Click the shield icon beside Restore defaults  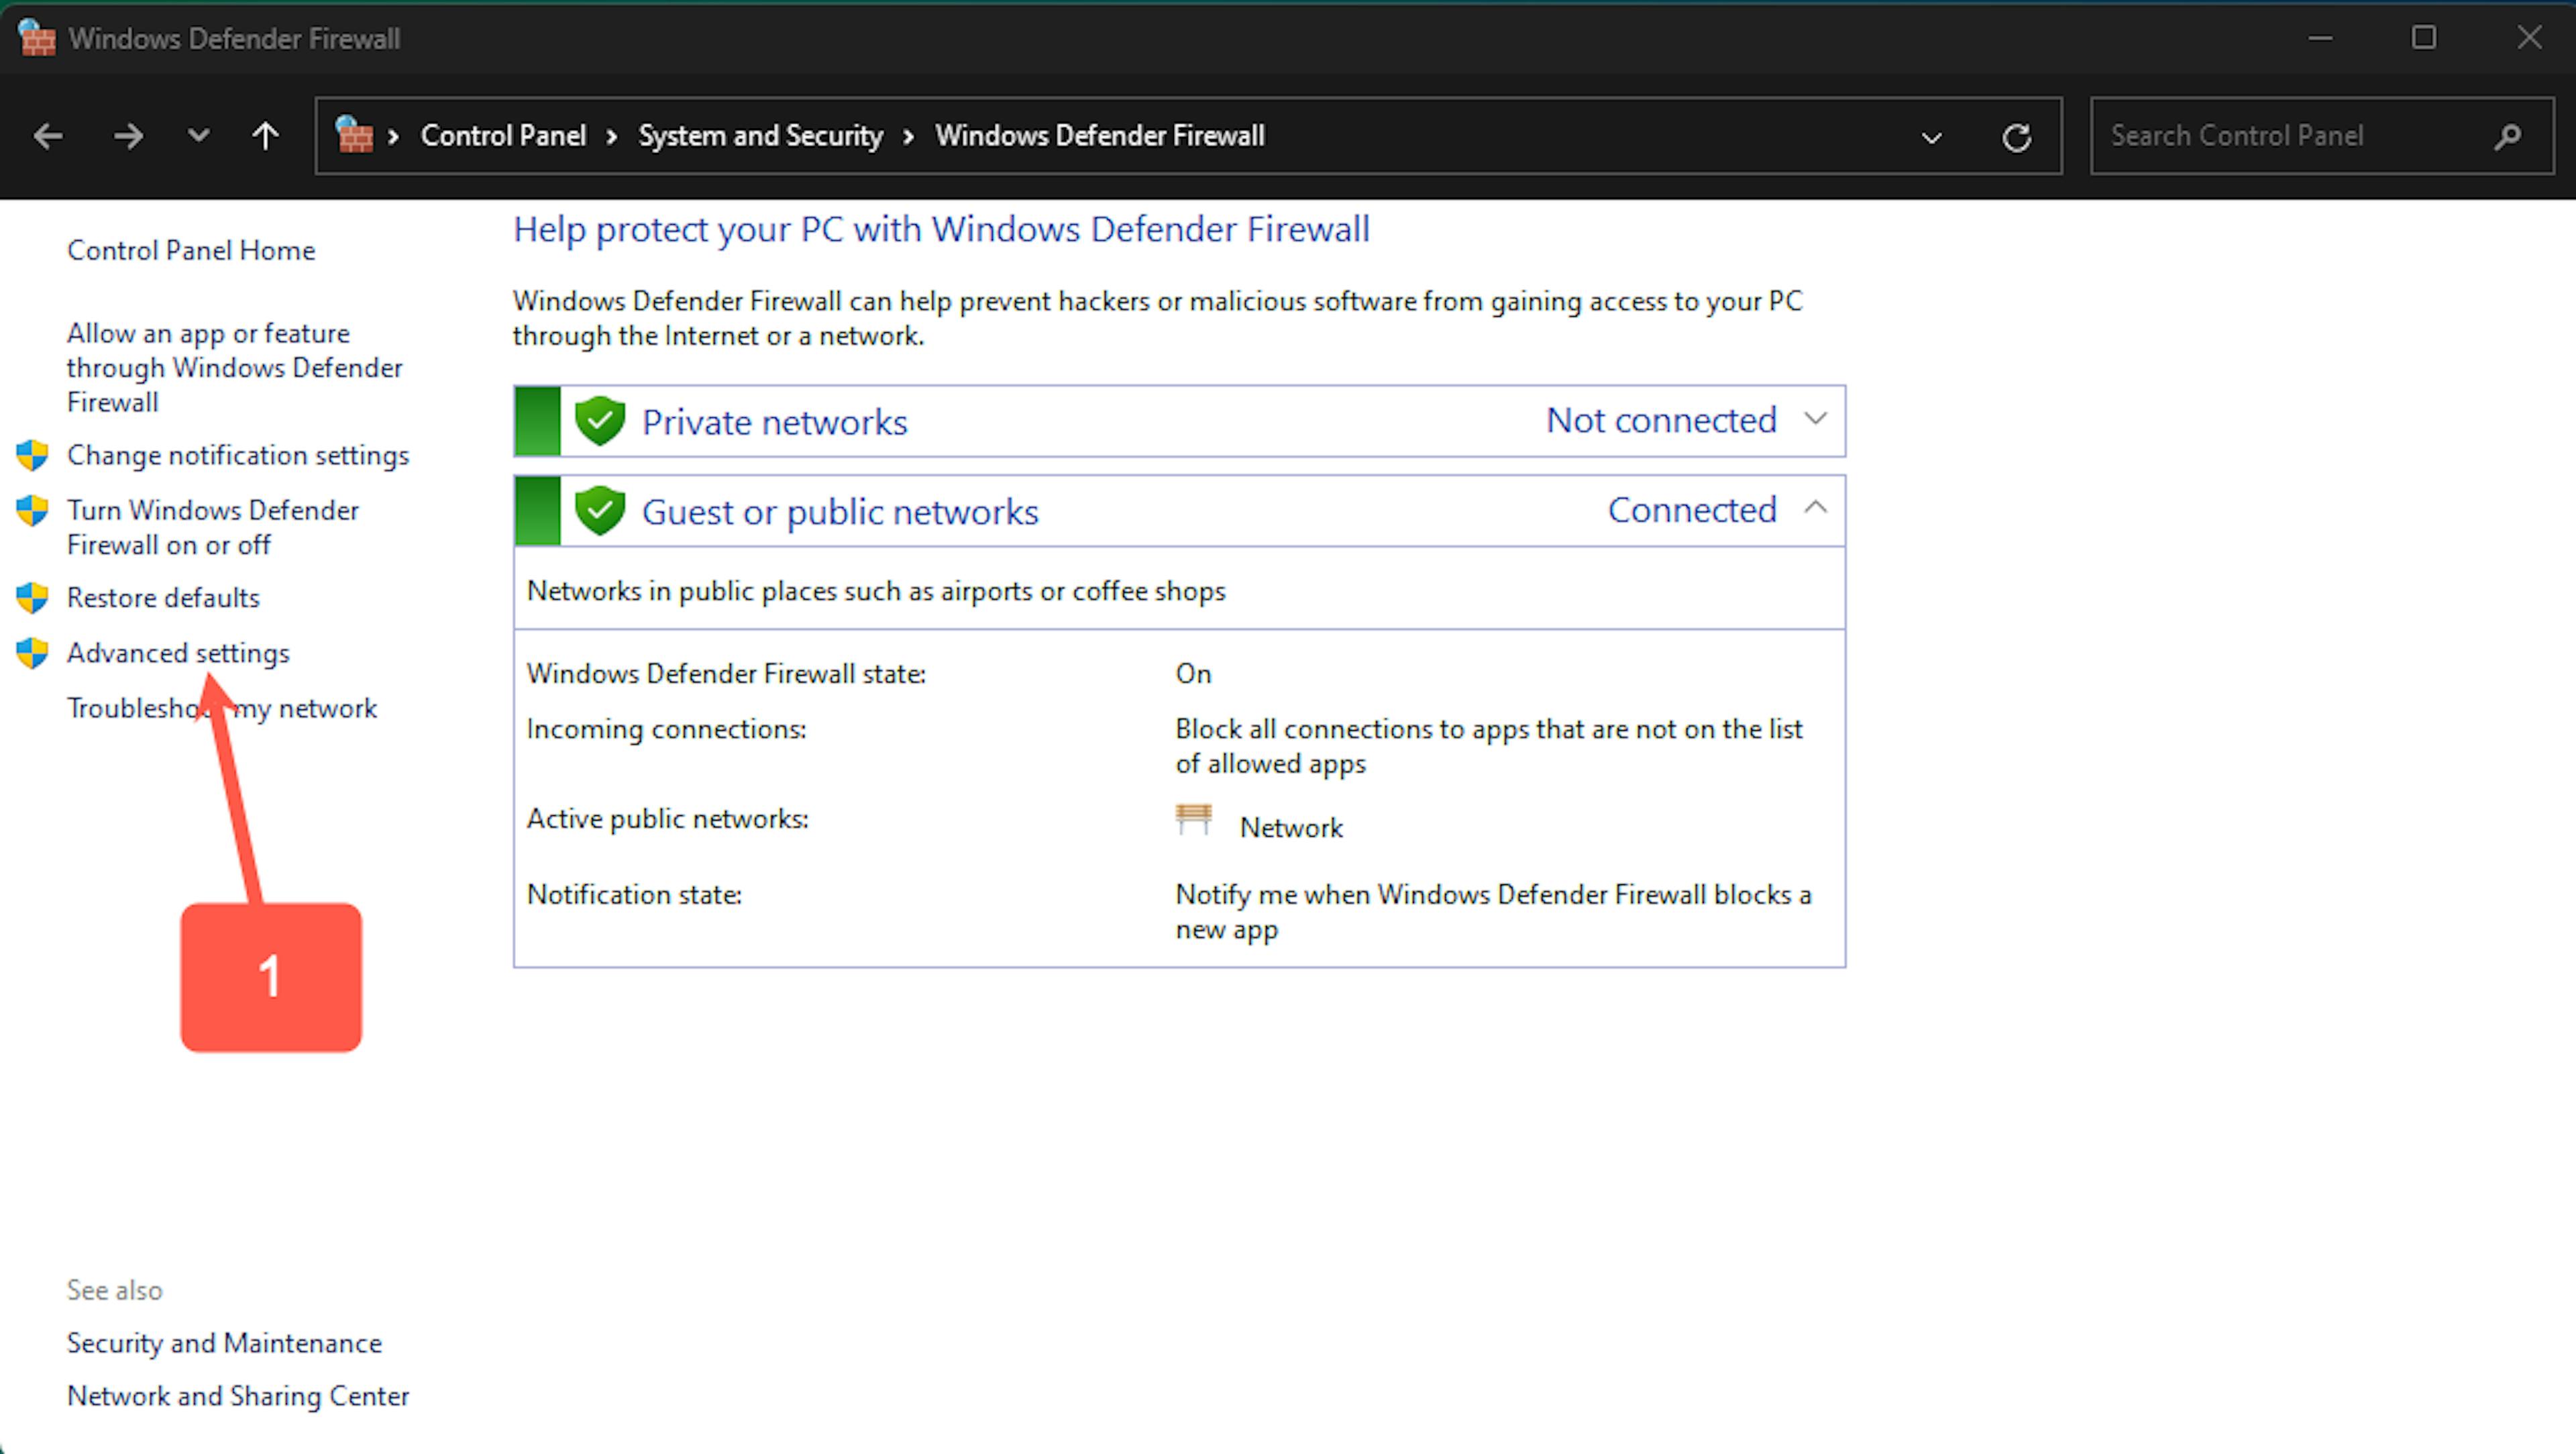coord(33,598)
